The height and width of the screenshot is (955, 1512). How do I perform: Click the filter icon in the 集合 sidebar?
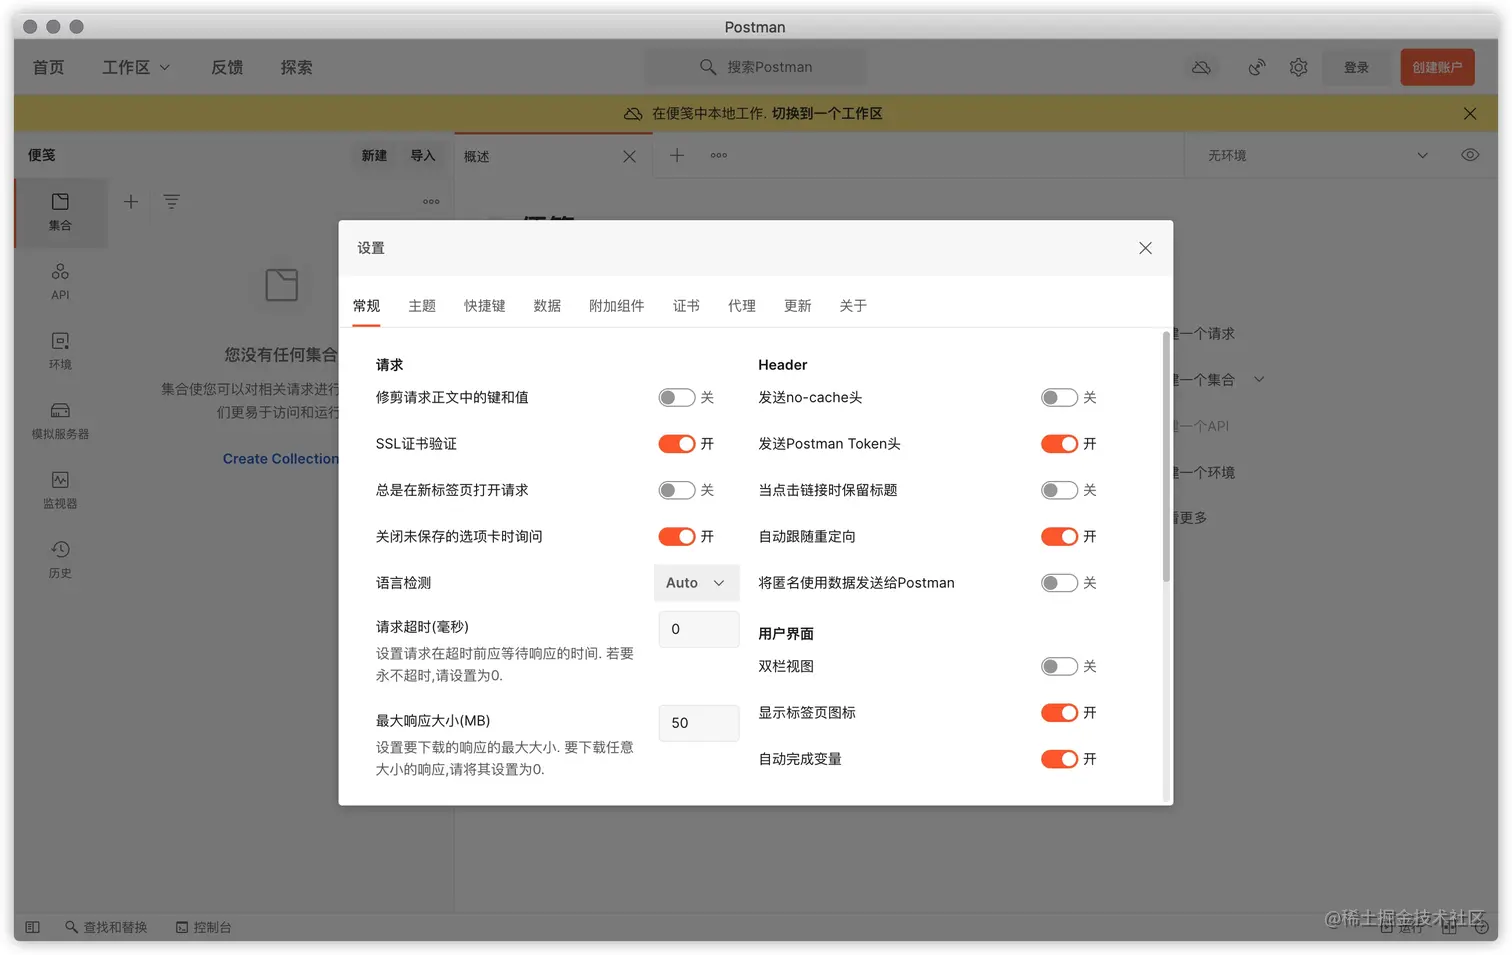171,201
